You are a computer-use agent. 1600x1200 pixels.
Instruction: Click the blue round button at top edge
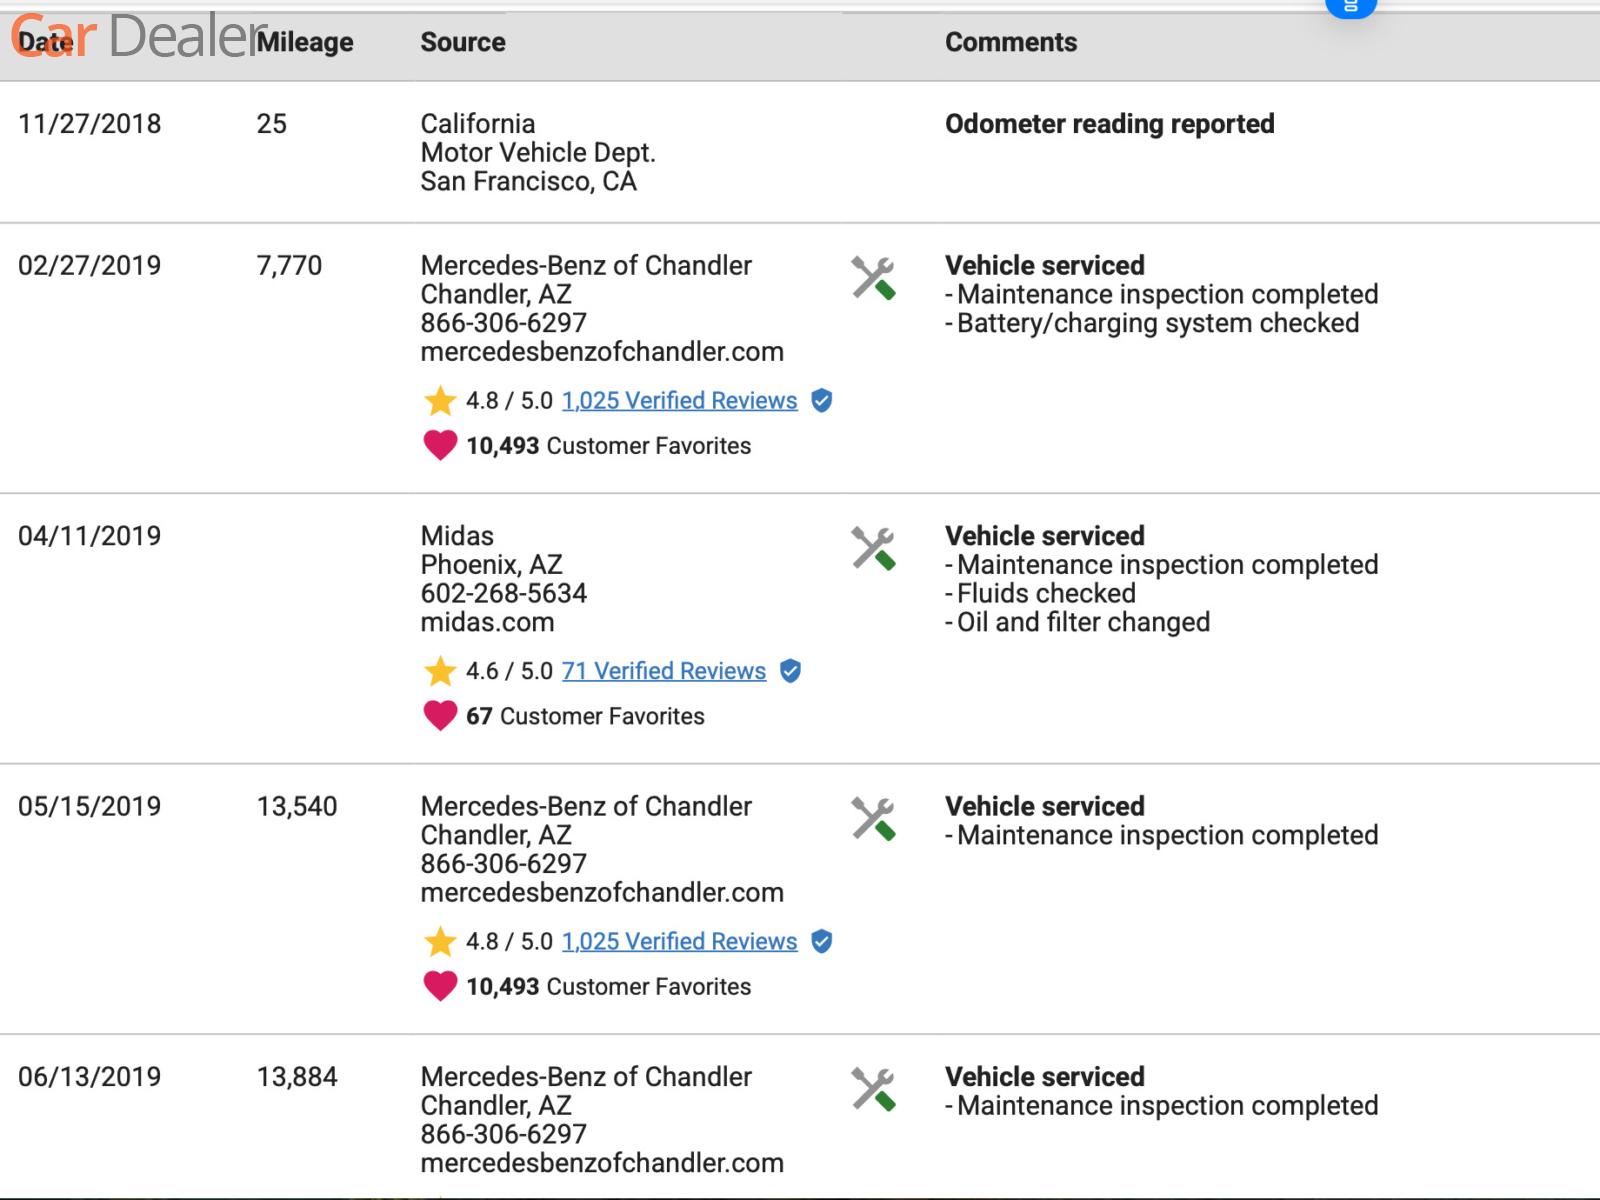tap(1350, 6)
